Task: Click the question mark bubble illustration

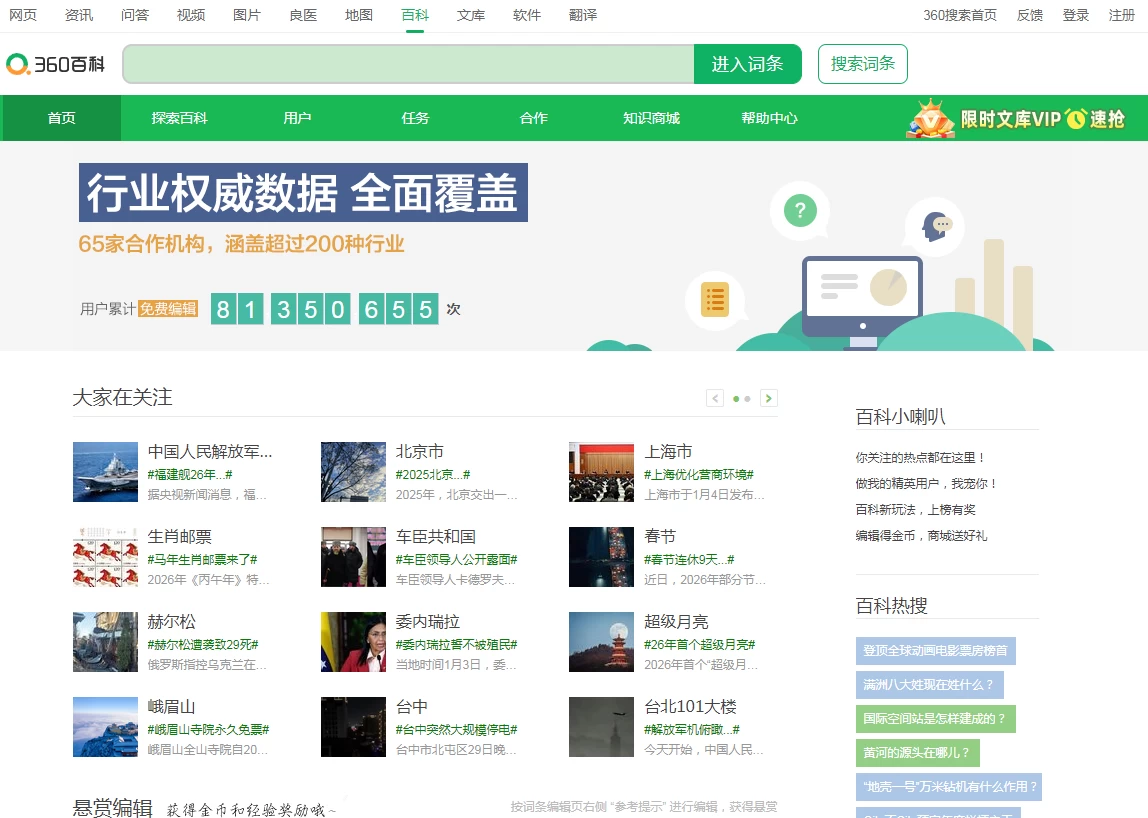Action: (799, 210)
